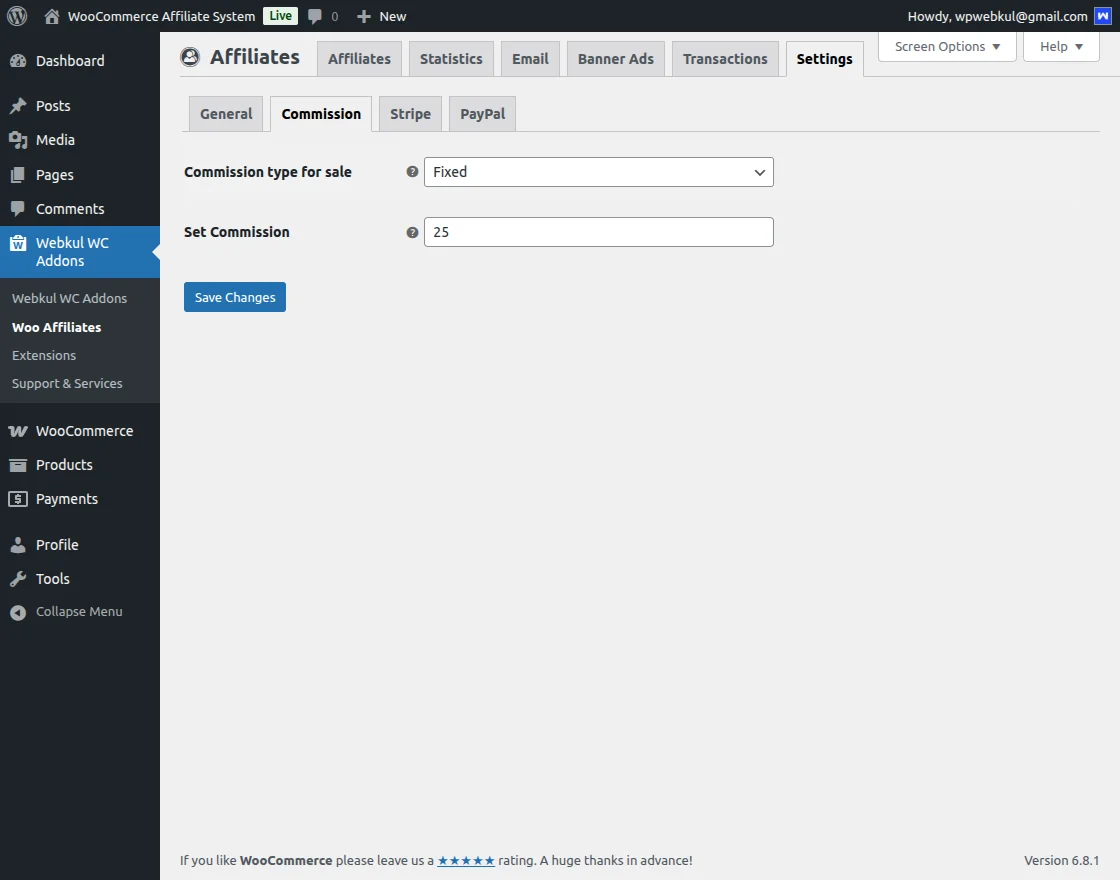Click the WordPress logo icon
This screenshot has width=1120, height=880.
(x=17, y=16)
